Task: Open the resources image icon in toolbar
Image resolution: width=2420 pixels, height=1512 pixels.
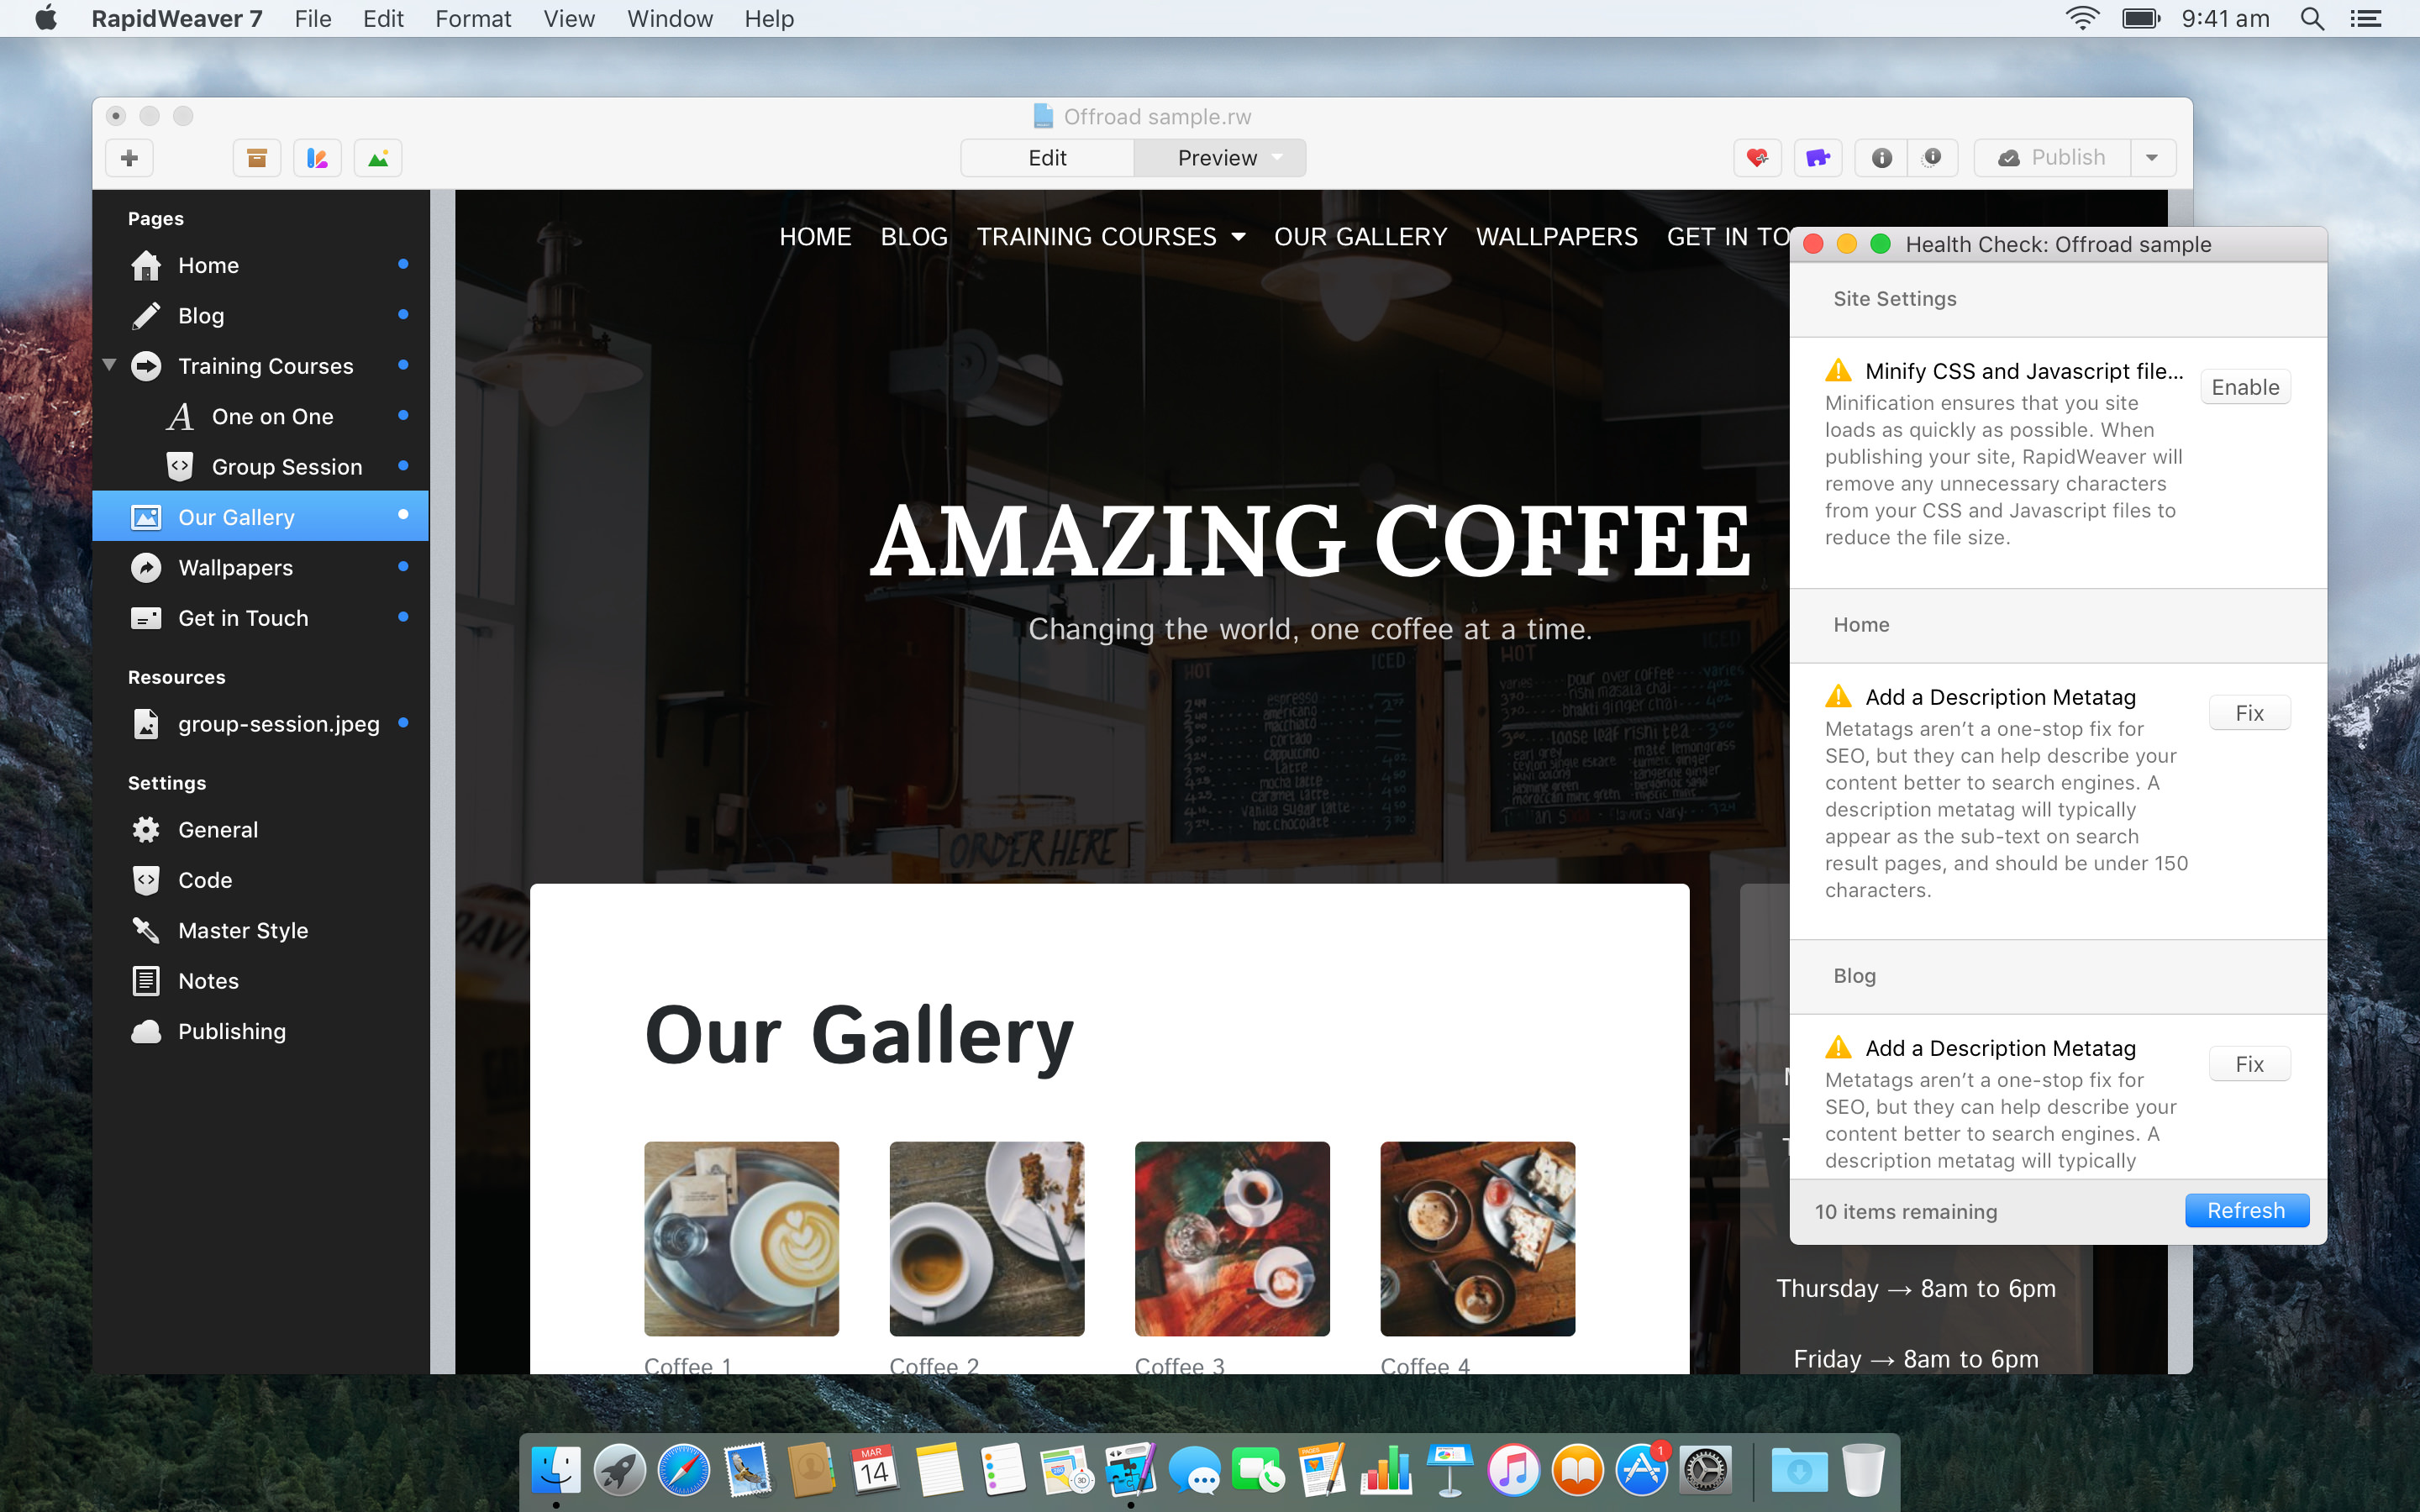Action: pos(378,158)
